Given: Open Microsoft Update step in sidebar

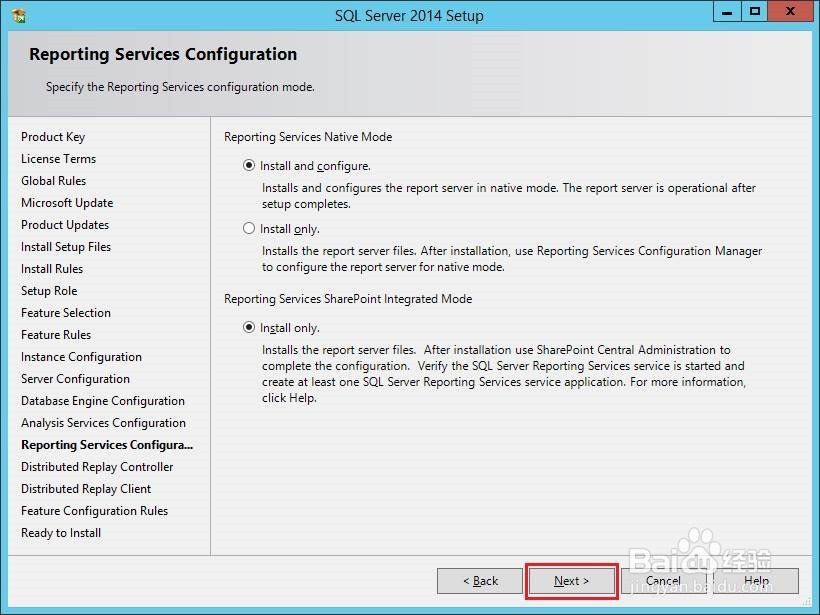Looking at the screenshot, I should coord(67,203).
